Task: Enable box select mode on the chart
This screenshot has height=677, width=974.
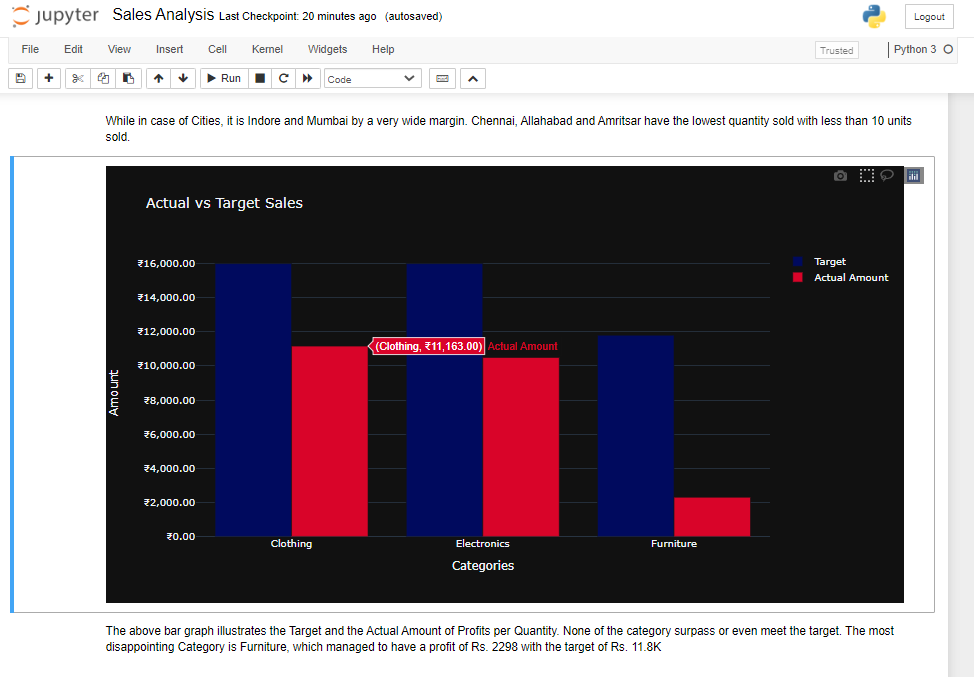Action: click(x=866, y=175)
